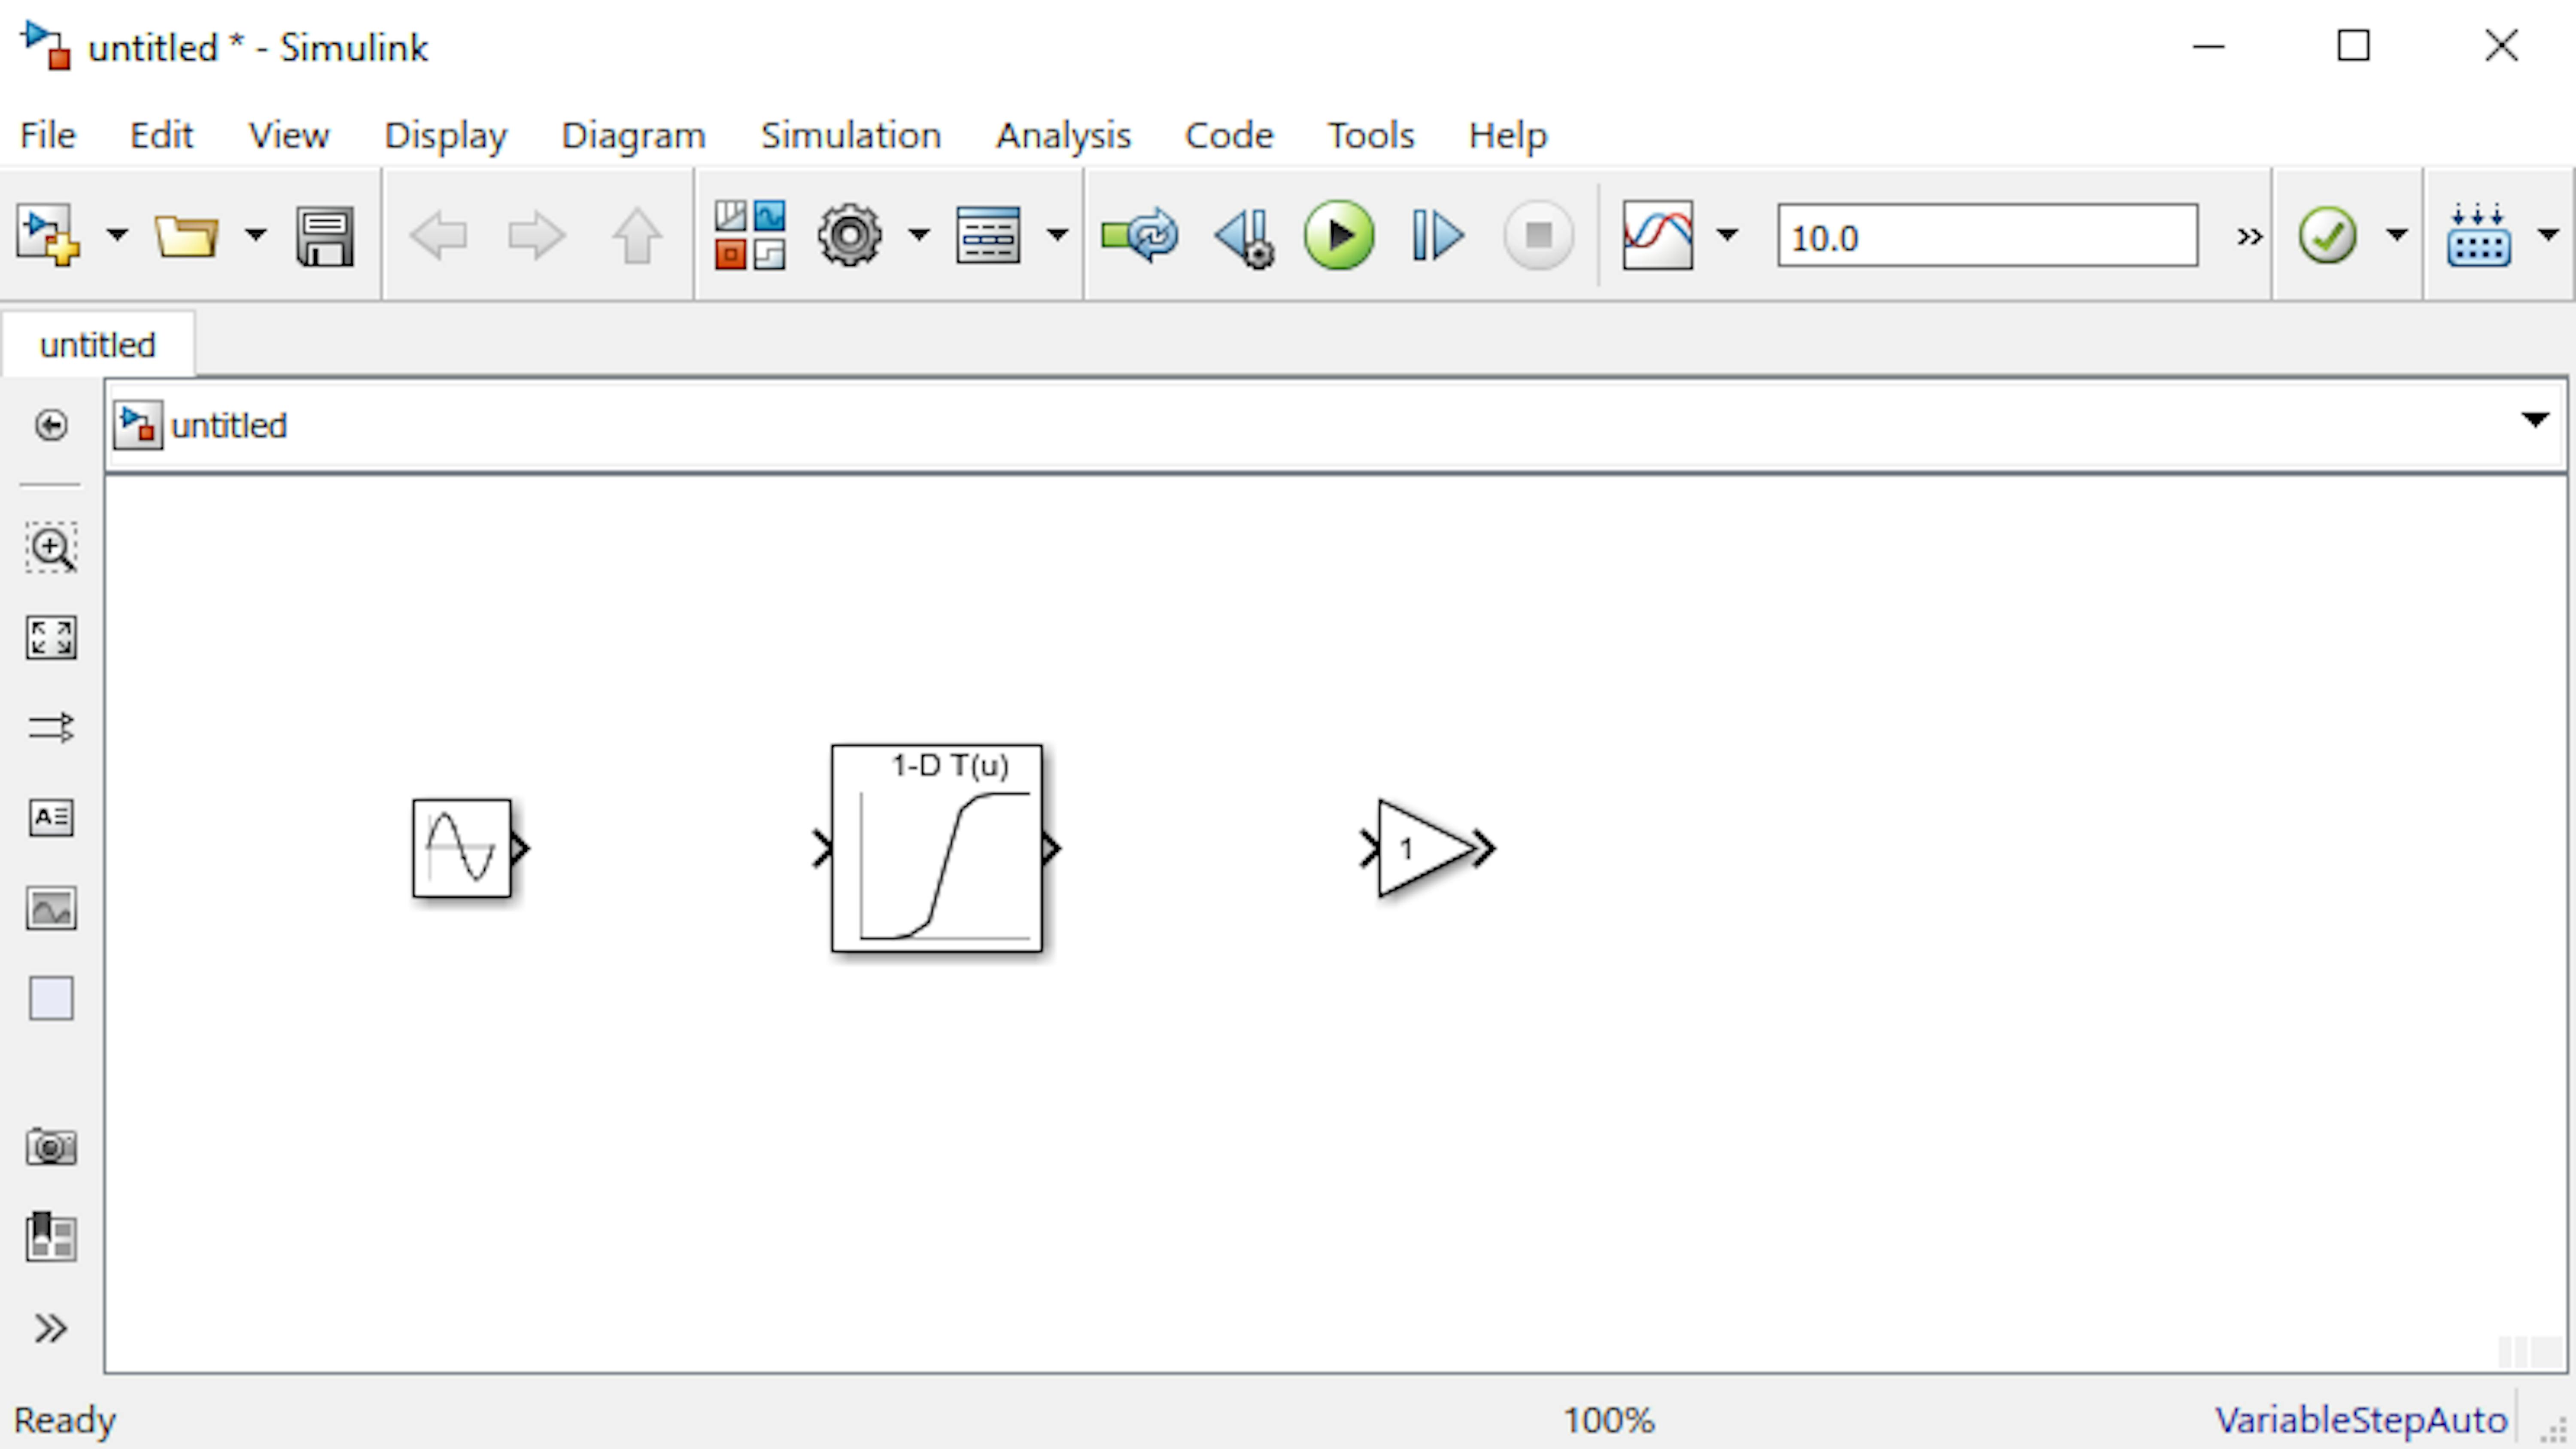The width and height of the screenshot is (2576, 1449).
Task: Save the model with floppy icon
Action: (x=325, y=237)
